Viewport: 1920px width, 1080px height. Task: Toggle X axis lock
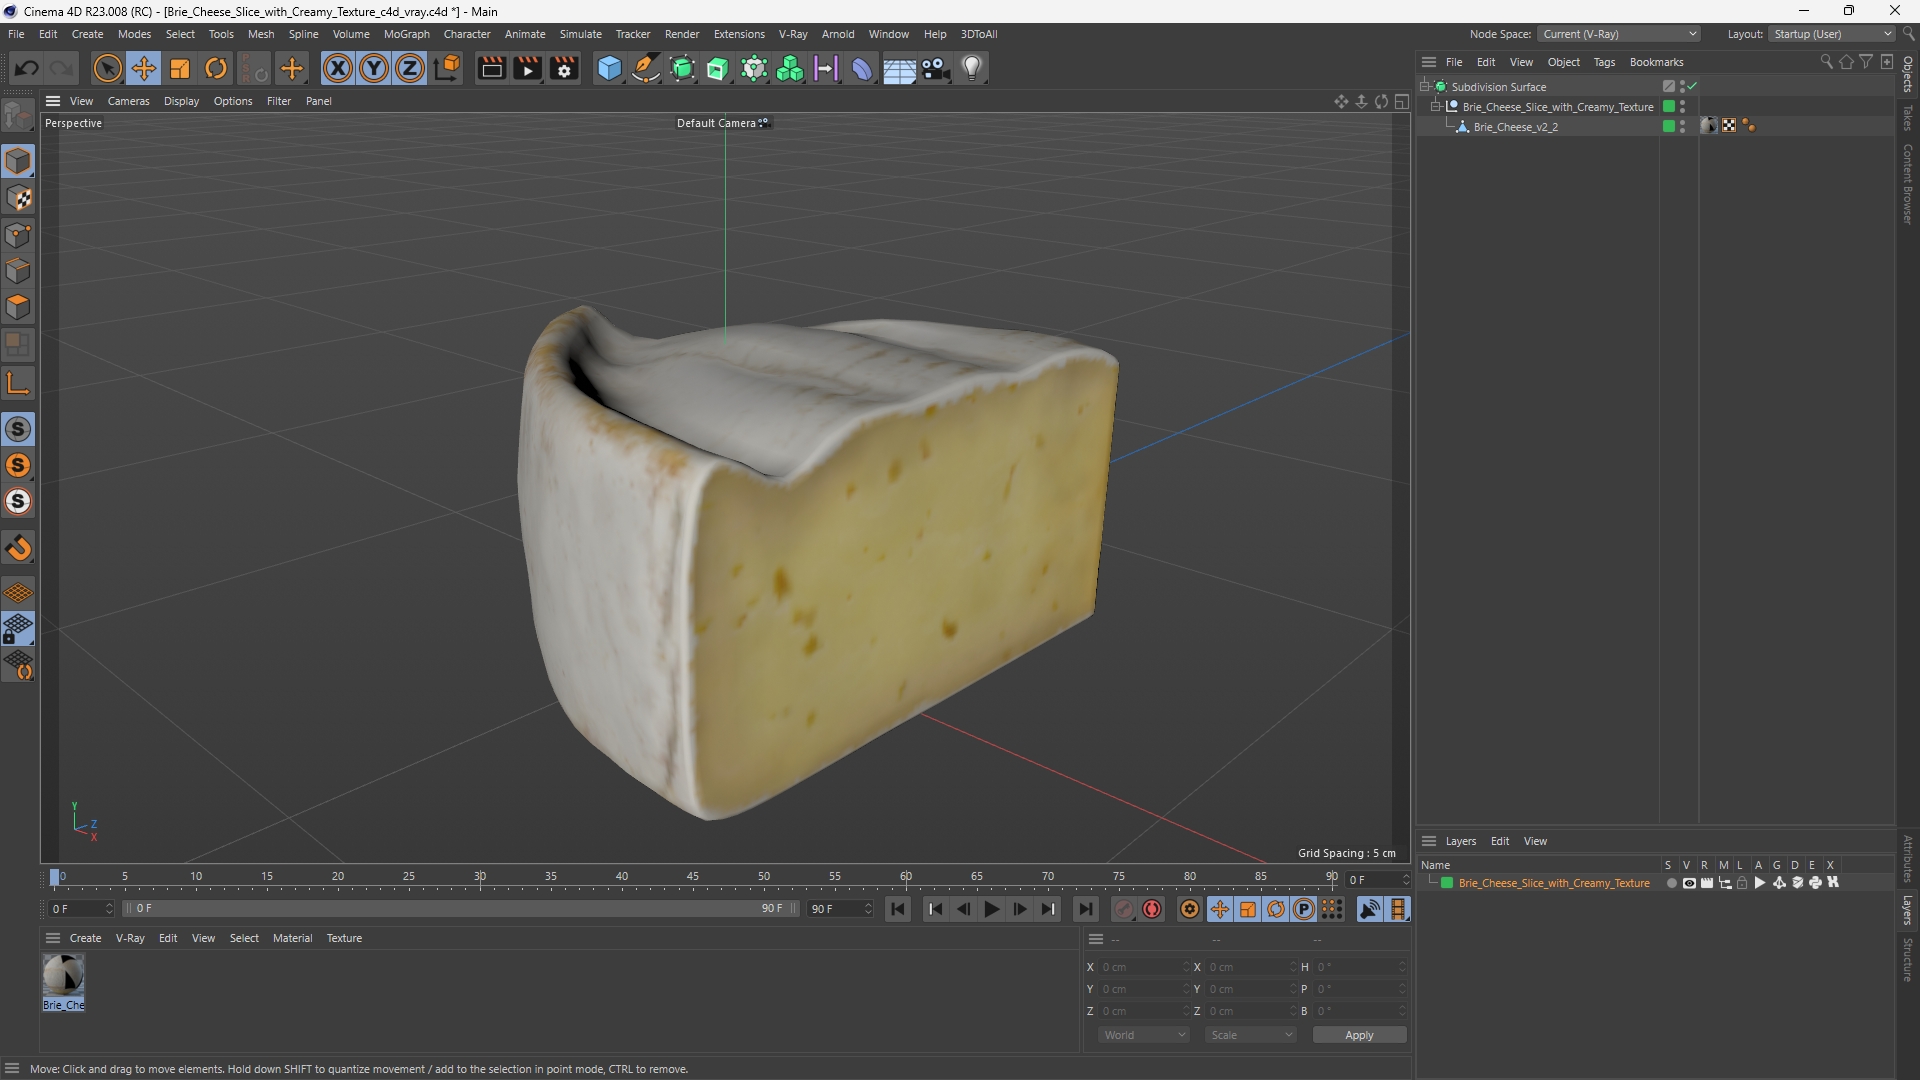point(338,68)
